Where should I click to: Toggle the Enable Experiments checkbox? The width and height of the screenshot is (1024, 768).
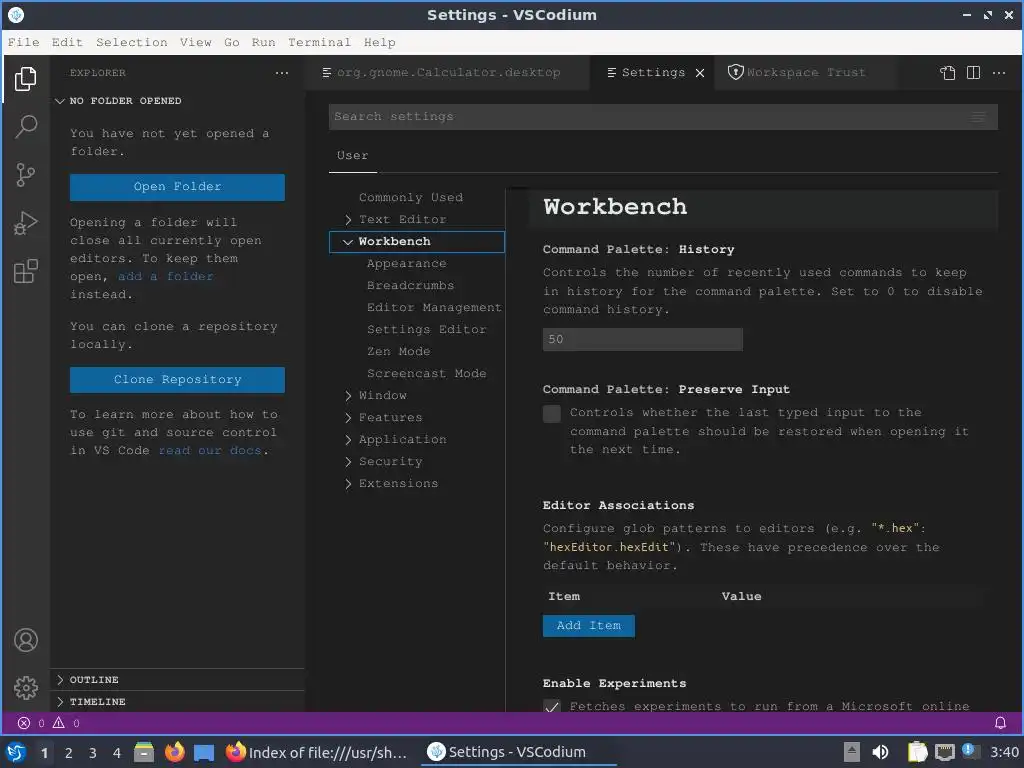click(552, 707)
